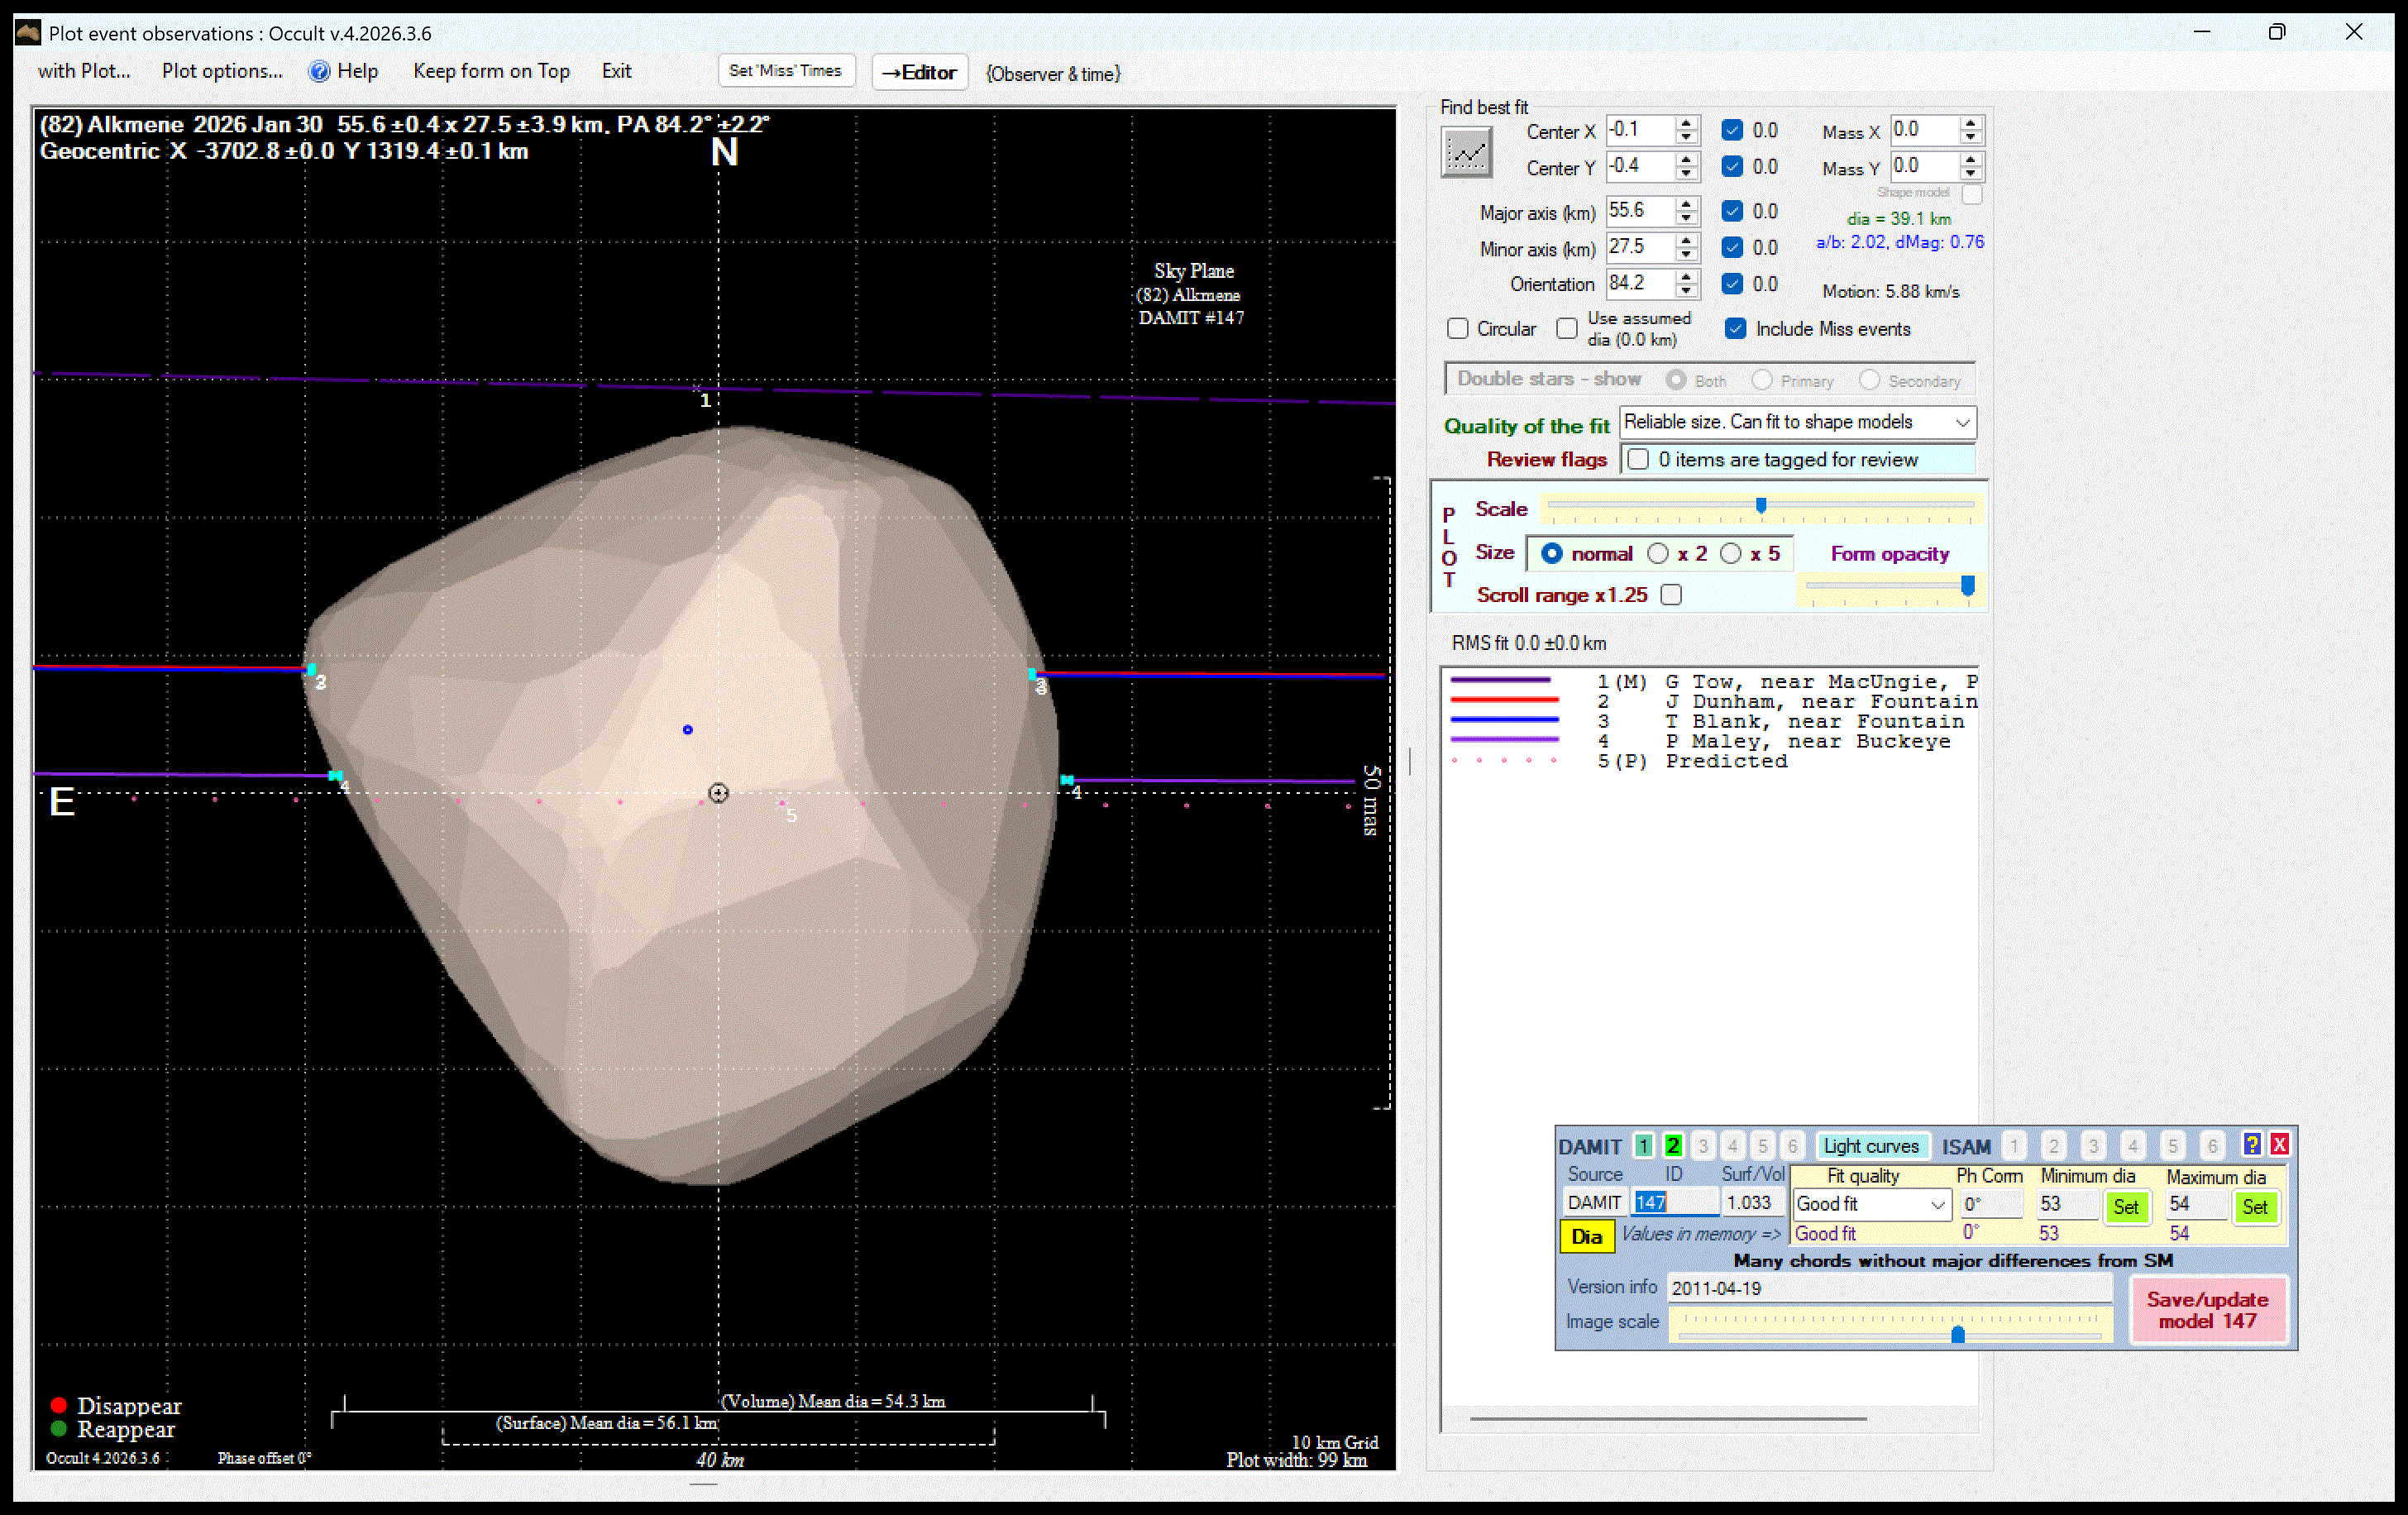Enable the Circular checkbox
The image size is (2408, 1515).
click(1458, 329)
